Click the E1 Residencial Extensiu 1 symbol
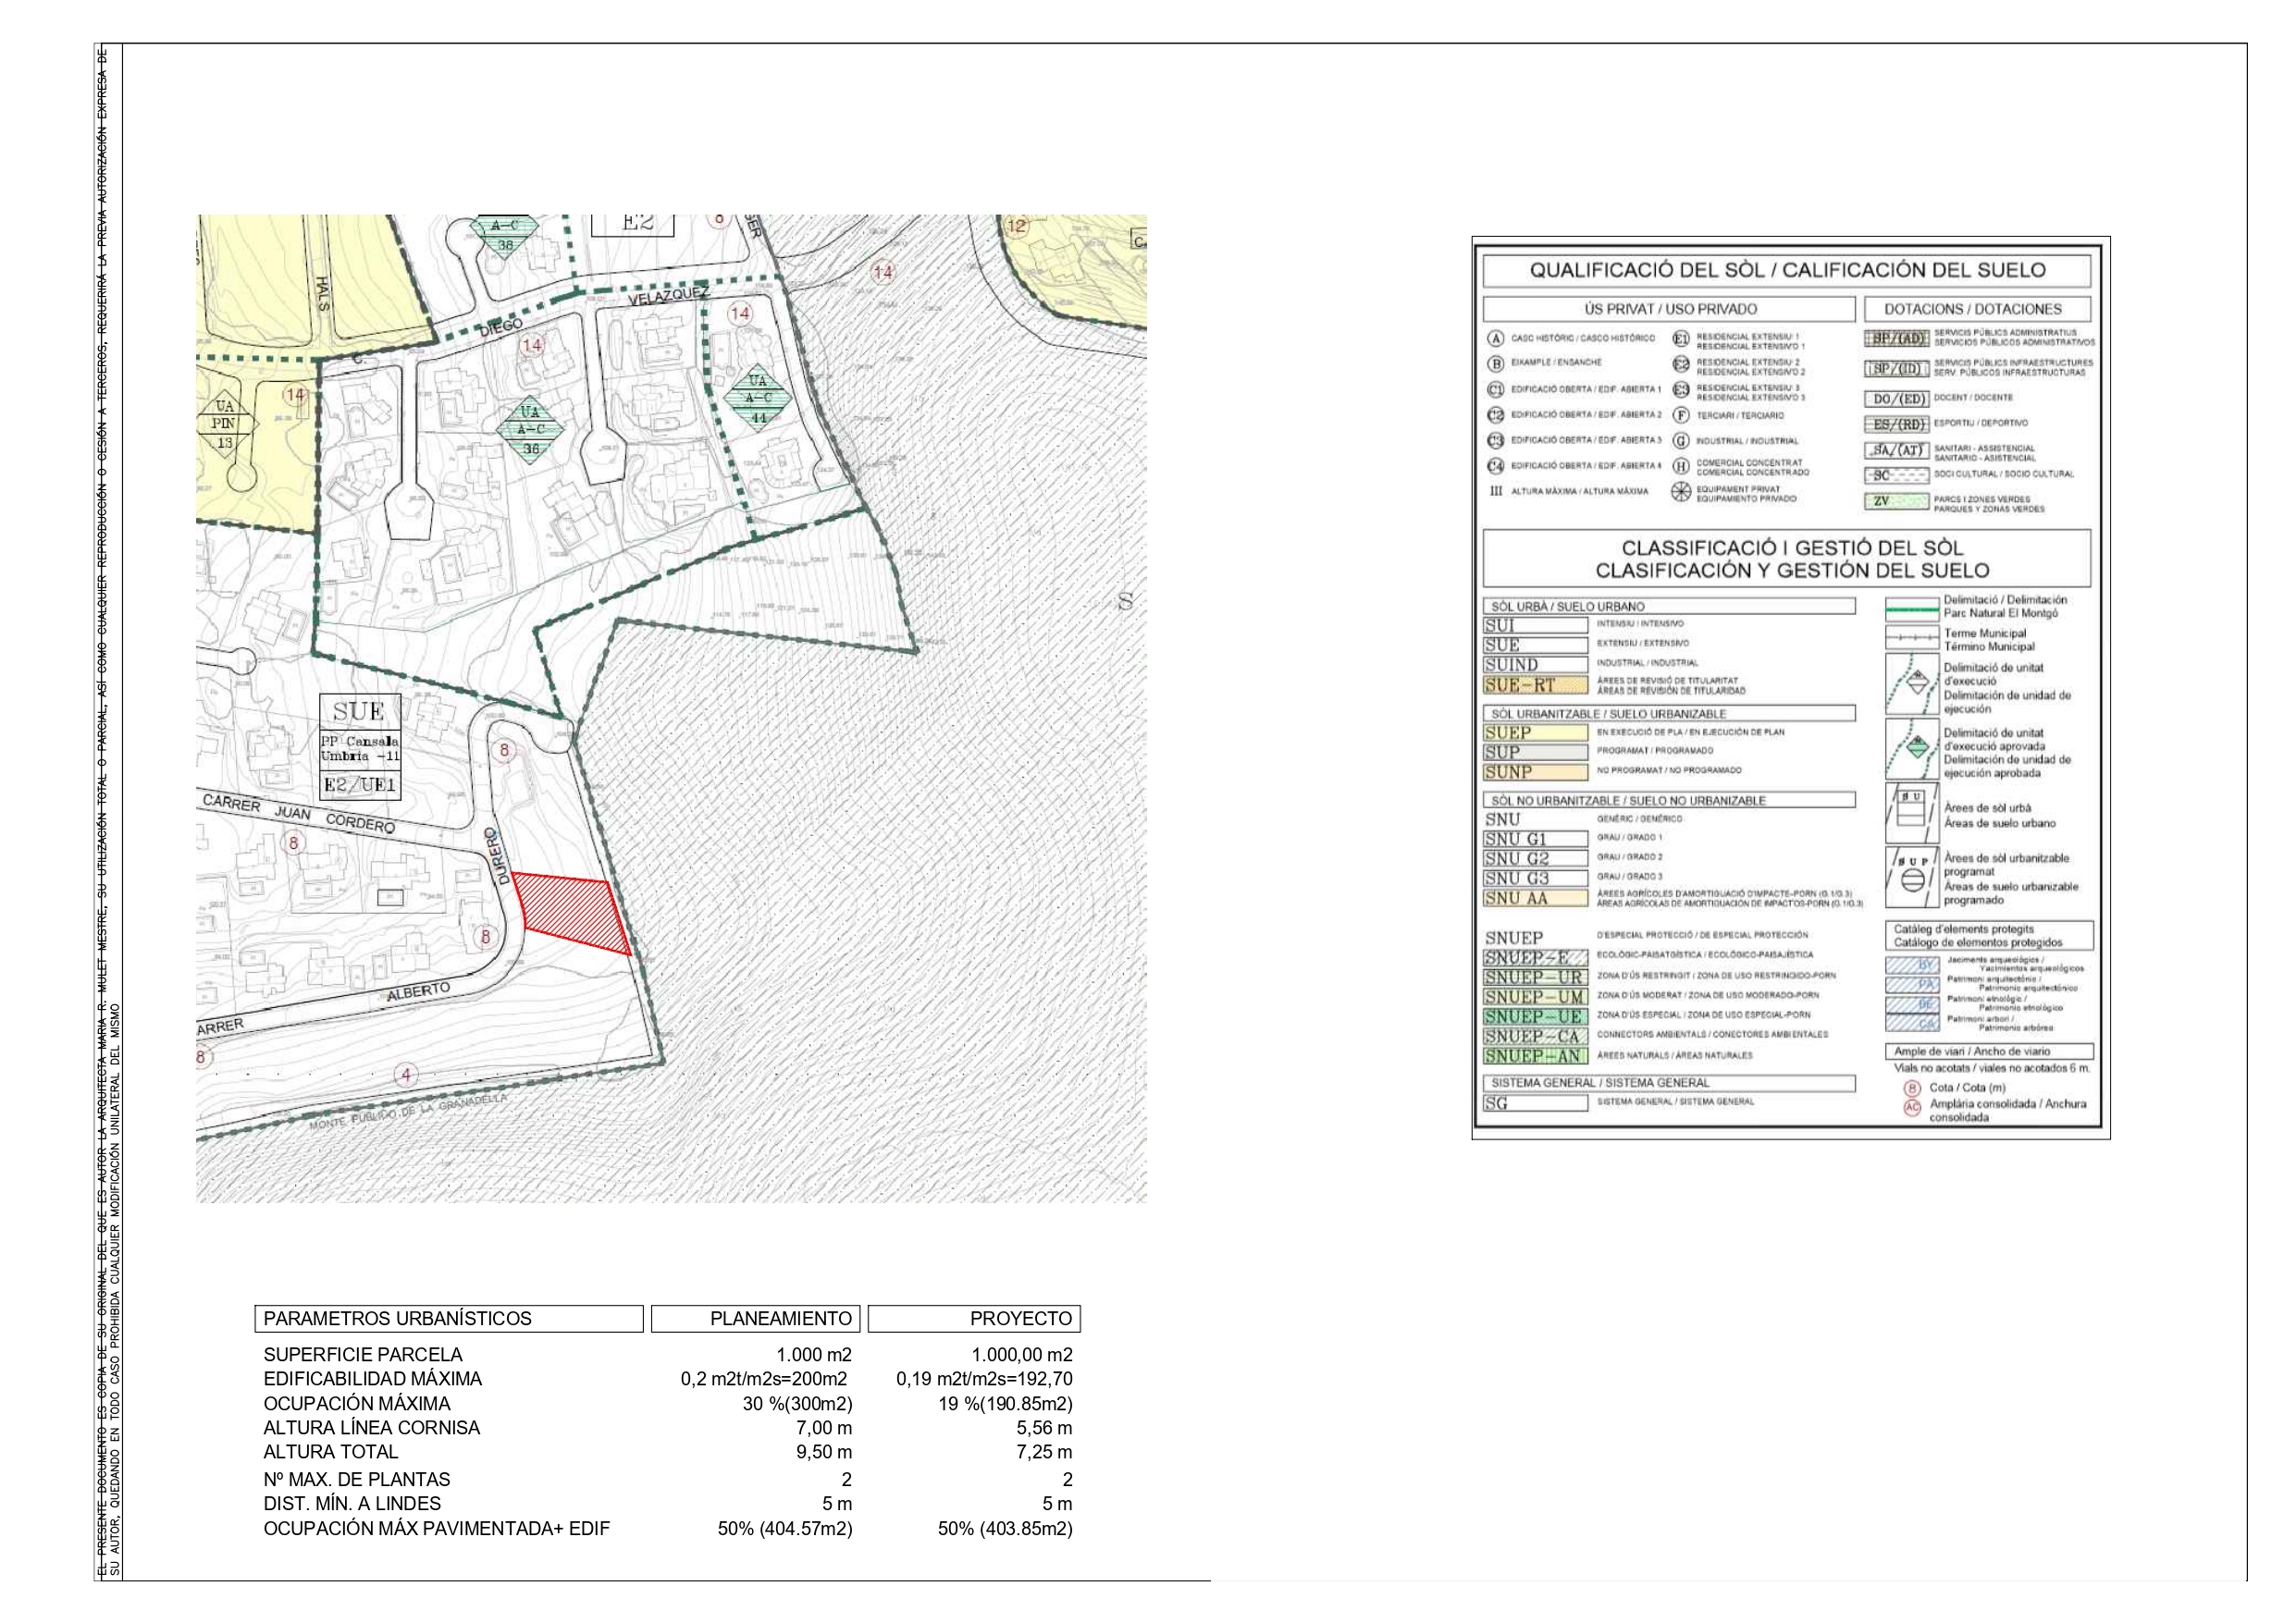This screenshot has height=1623, width=2296. (x=1681, y=339)
